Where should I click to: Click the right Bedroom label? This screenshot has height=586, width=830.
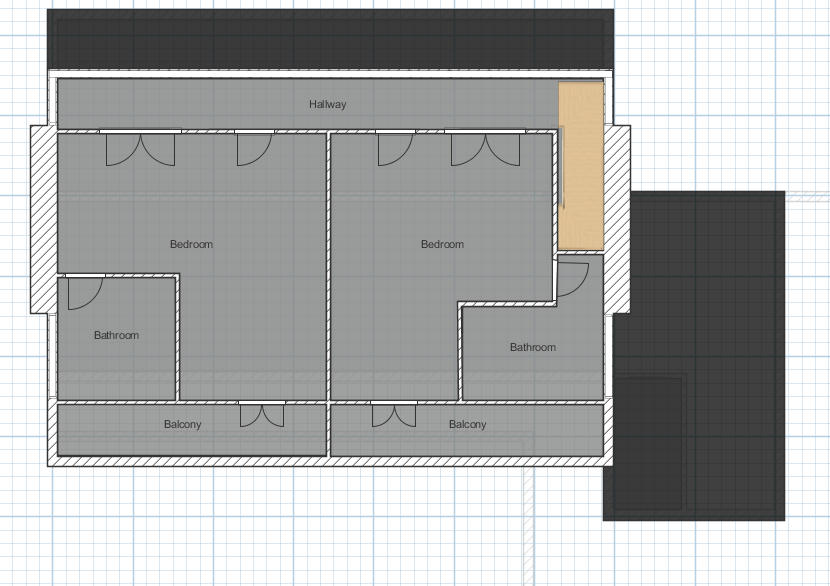click(442, 244)
